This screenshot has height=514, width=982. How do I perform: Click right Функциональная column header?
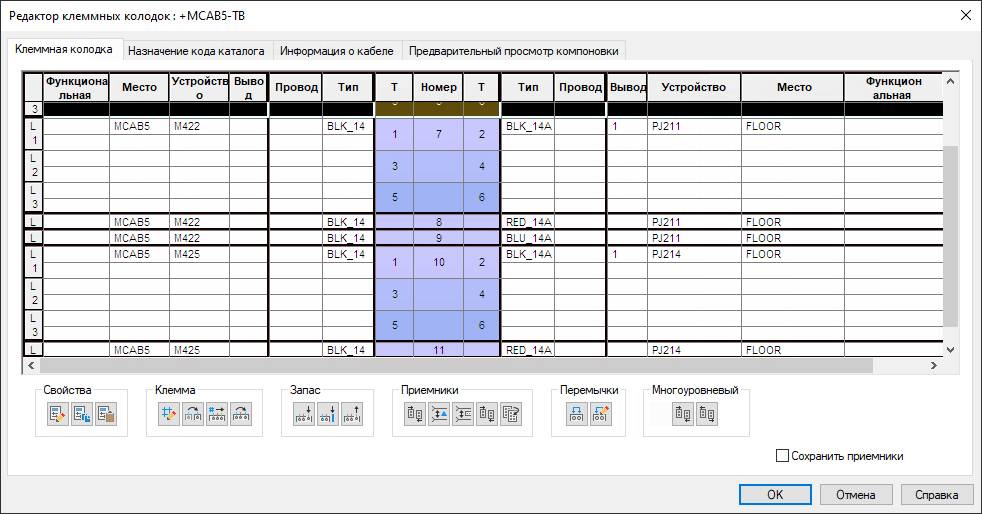(x=893, y=87)
